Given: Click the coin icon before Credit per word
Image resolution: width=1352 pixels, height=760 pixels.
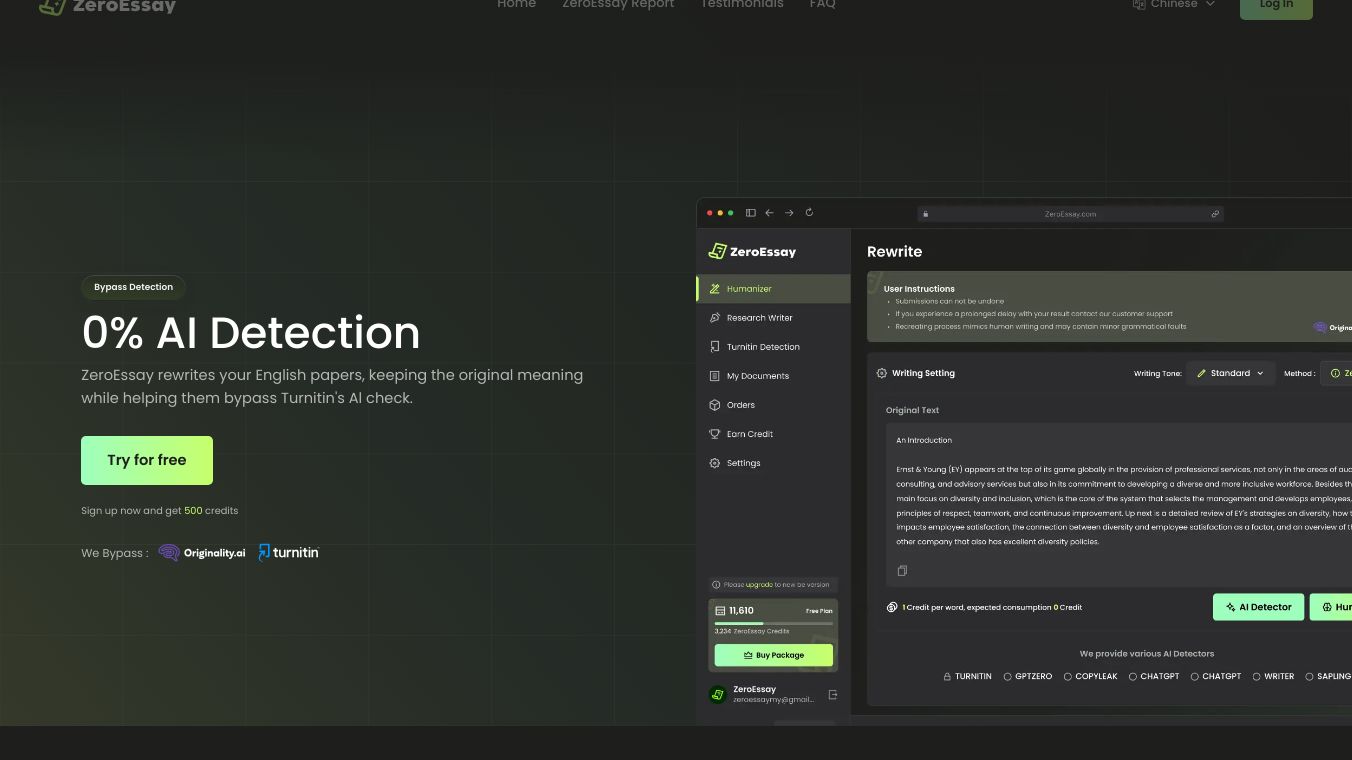Looking at the screenshot, I should coord(892,607).
